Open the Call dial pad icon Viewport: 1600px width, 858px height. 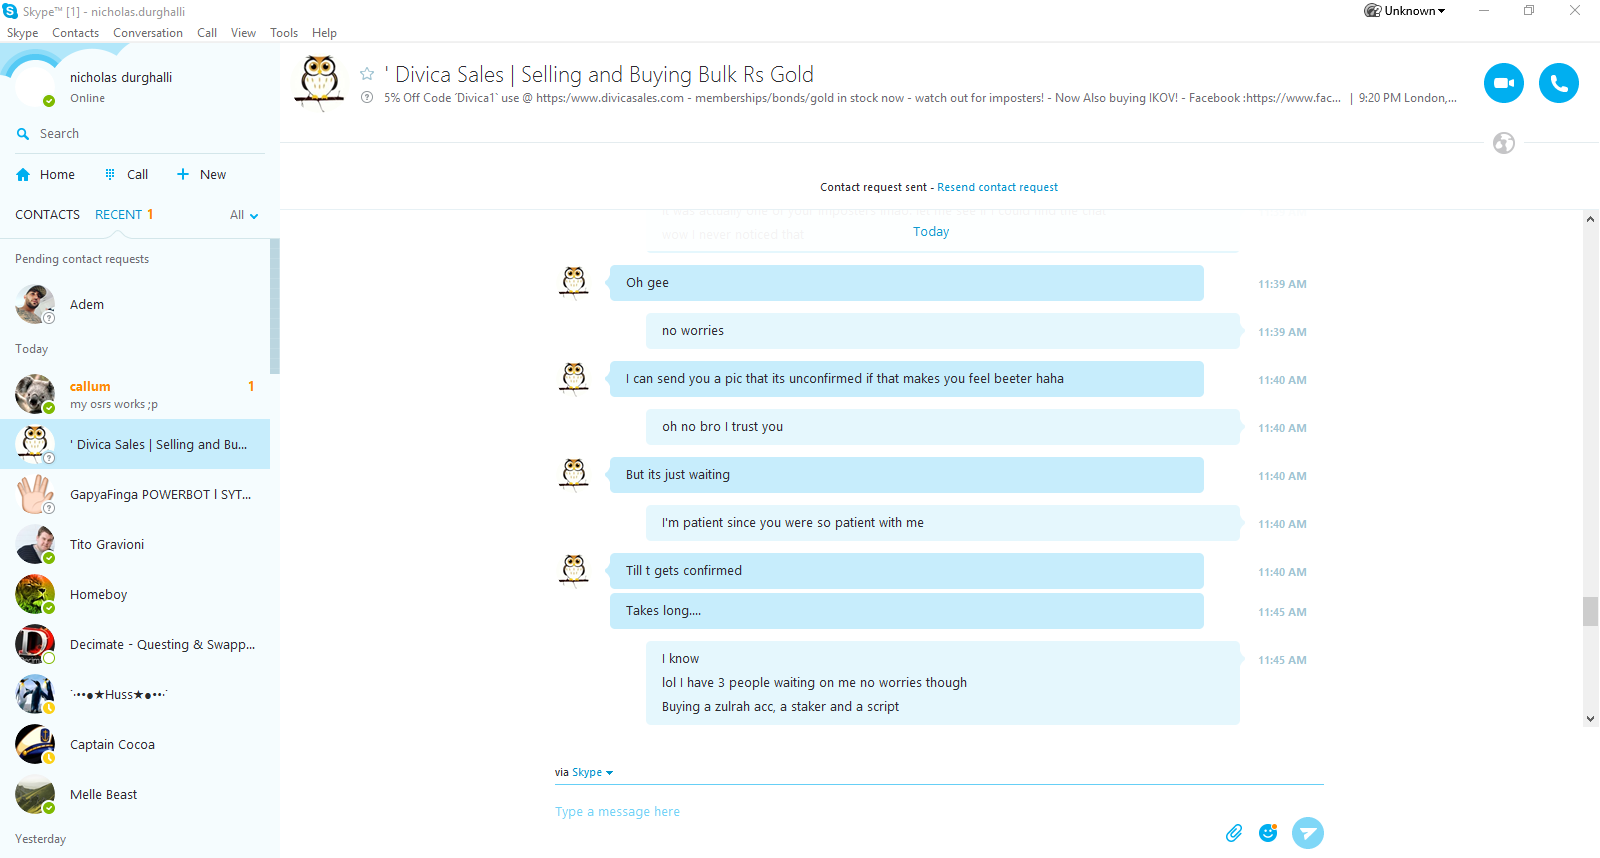click(x=110, y=174)
